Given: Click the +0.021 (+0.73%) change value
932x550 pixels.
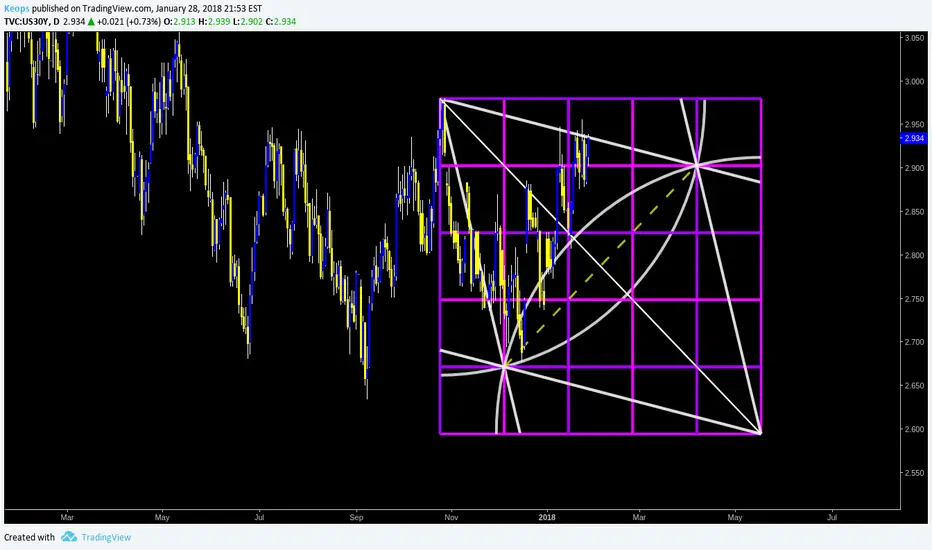Looking at the screenshot, I should coord(129,21).
